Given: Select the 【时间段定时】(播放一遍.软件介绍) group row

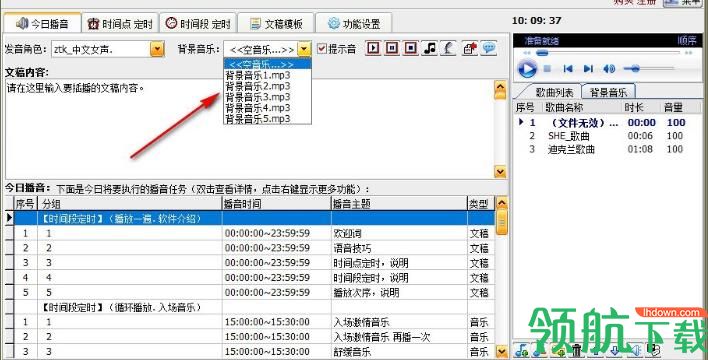Looking at the screenshot, I should [x=255, y=219].
